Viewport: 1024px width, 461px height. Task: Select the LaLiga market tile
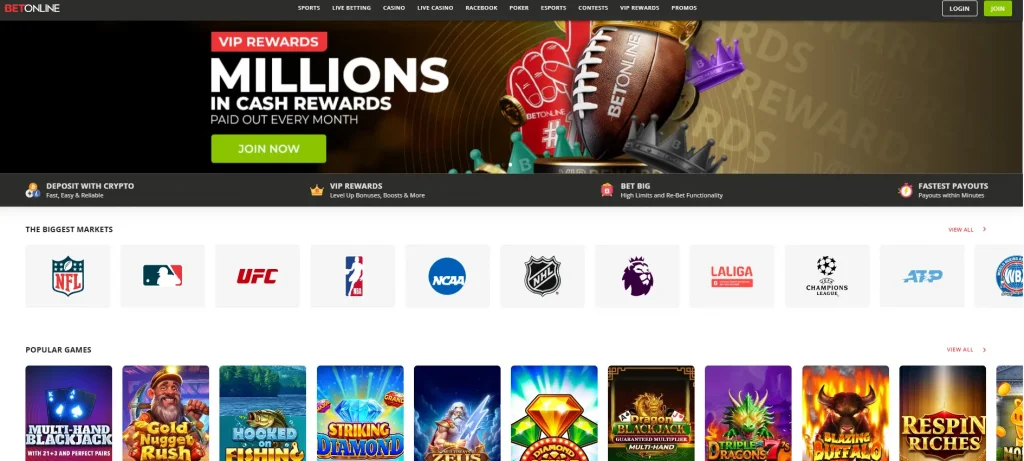732,276
